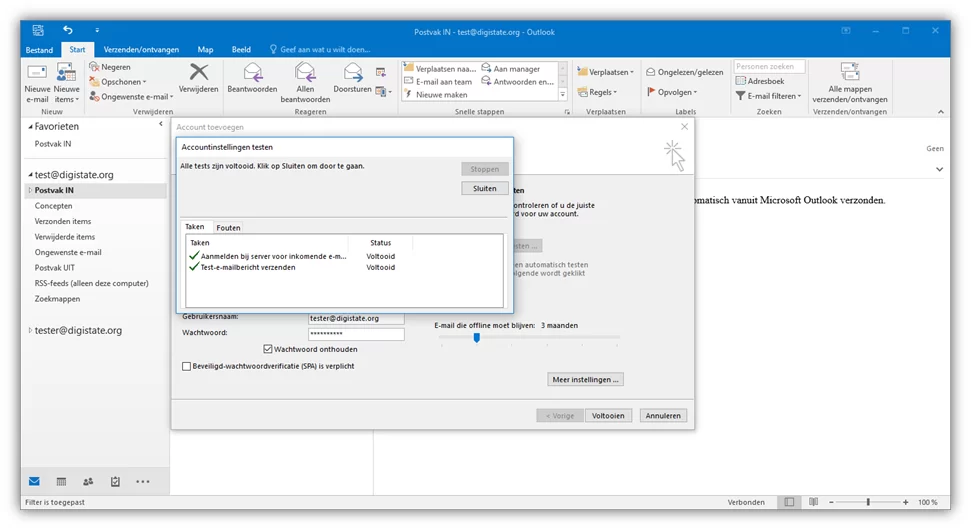Click the Undo arrow in title bar
971x530 pixels.
(x=67, y=30)
